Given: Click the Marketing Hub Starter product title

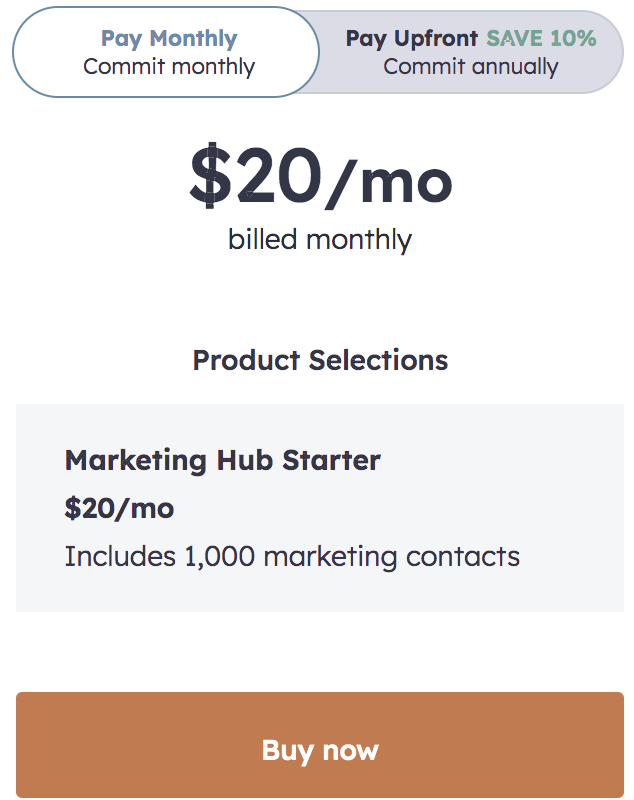Looking at the screenshot, I should click(222, 461).
